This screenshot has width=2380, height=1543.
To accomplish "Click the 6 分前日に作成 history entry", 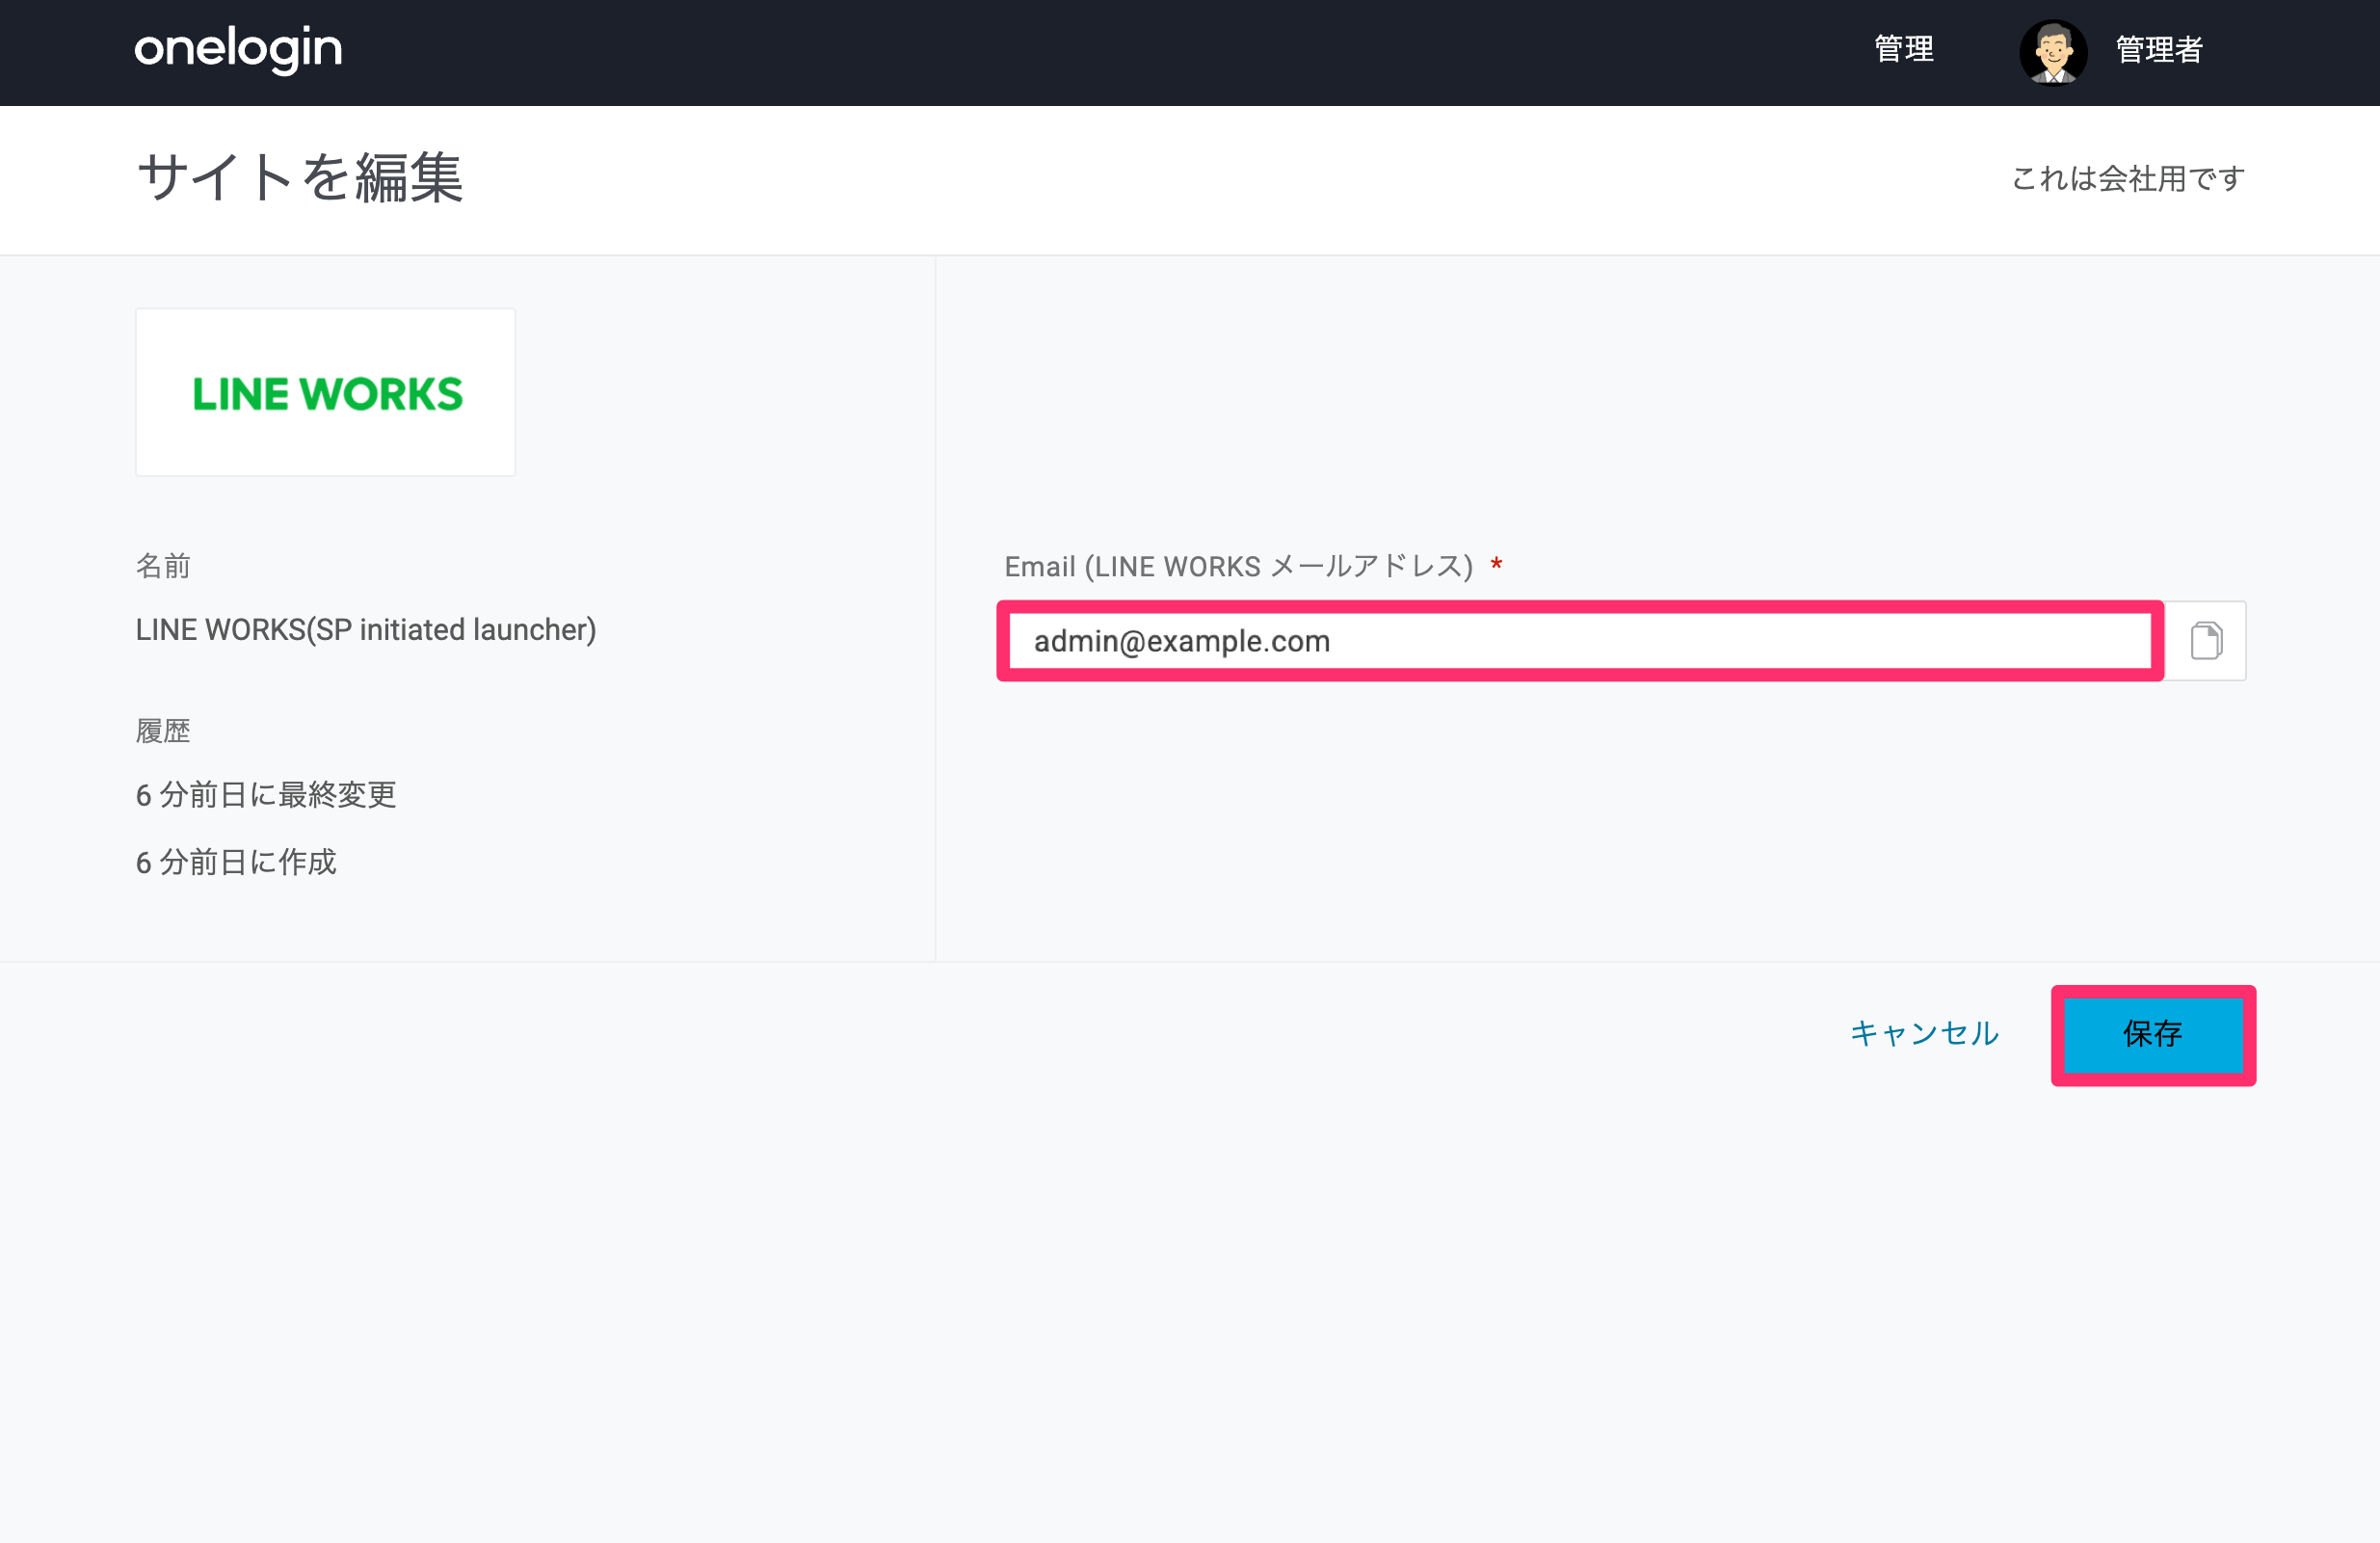I will [x=236, y=862].
